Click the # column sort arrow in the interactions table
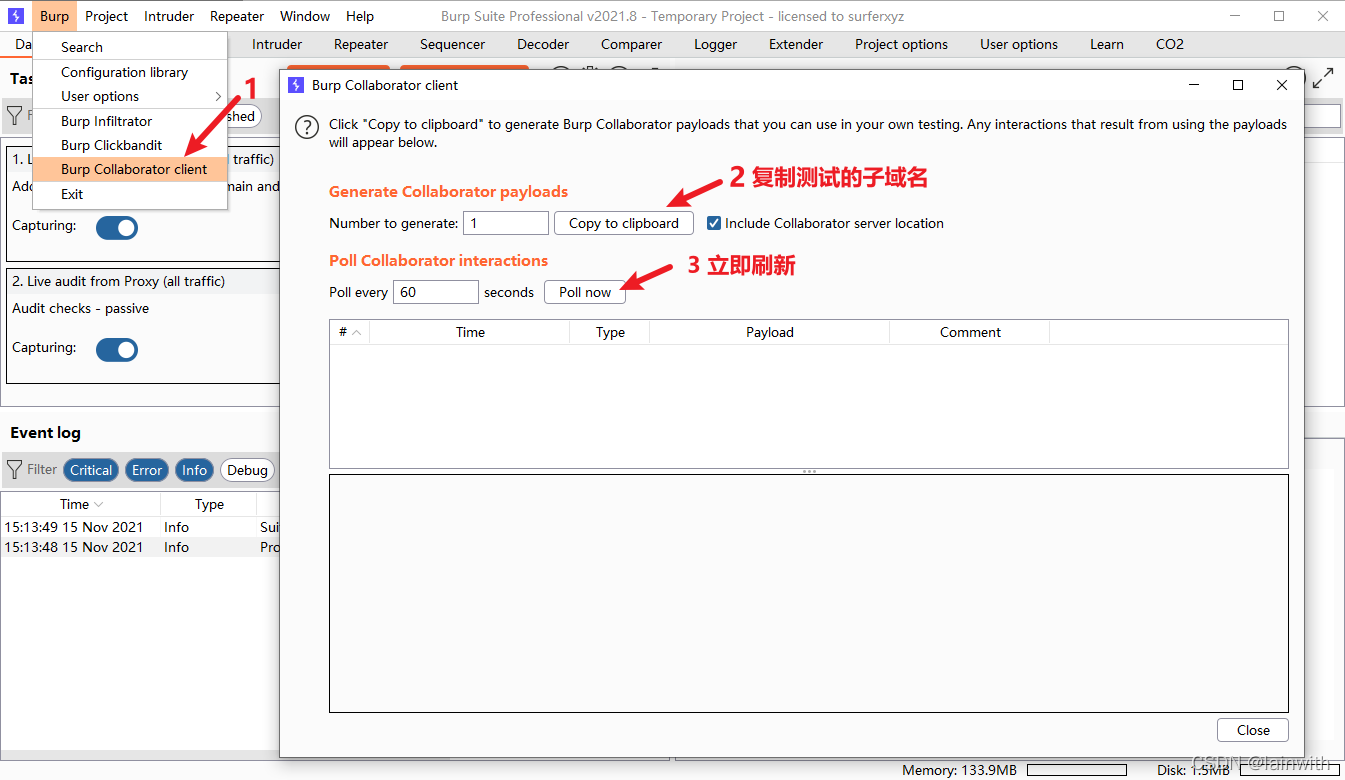Screen dimensions: 1345x780 coord(358,332)
